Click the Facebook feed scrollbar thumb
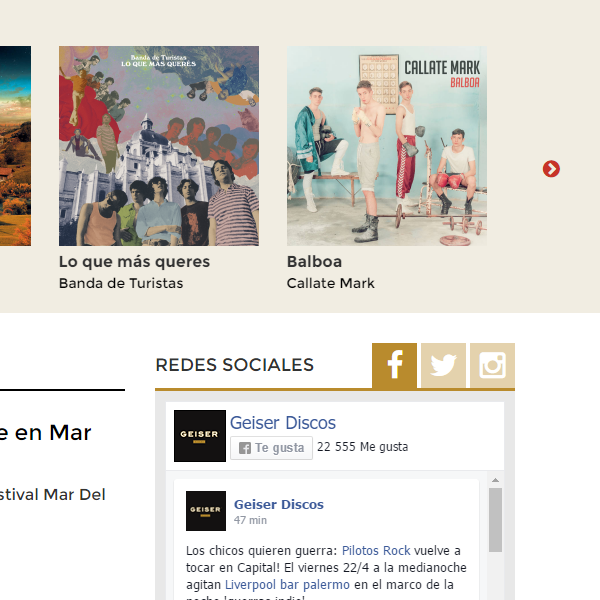 (495, 520)
